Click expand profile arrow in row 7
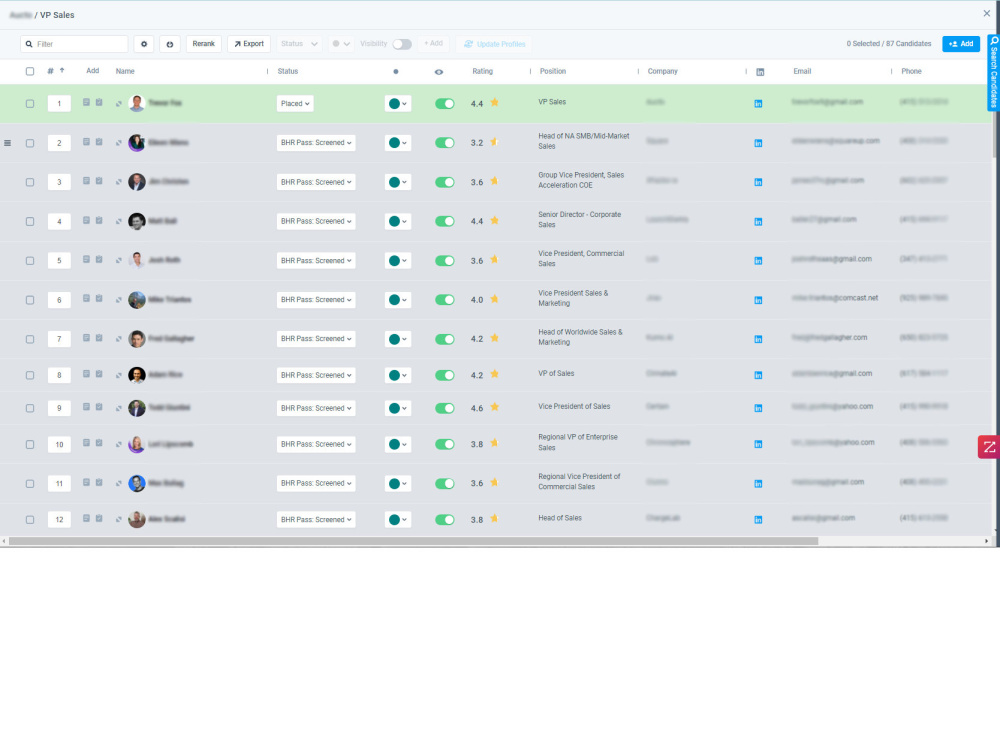 click(x=119, y=339)
